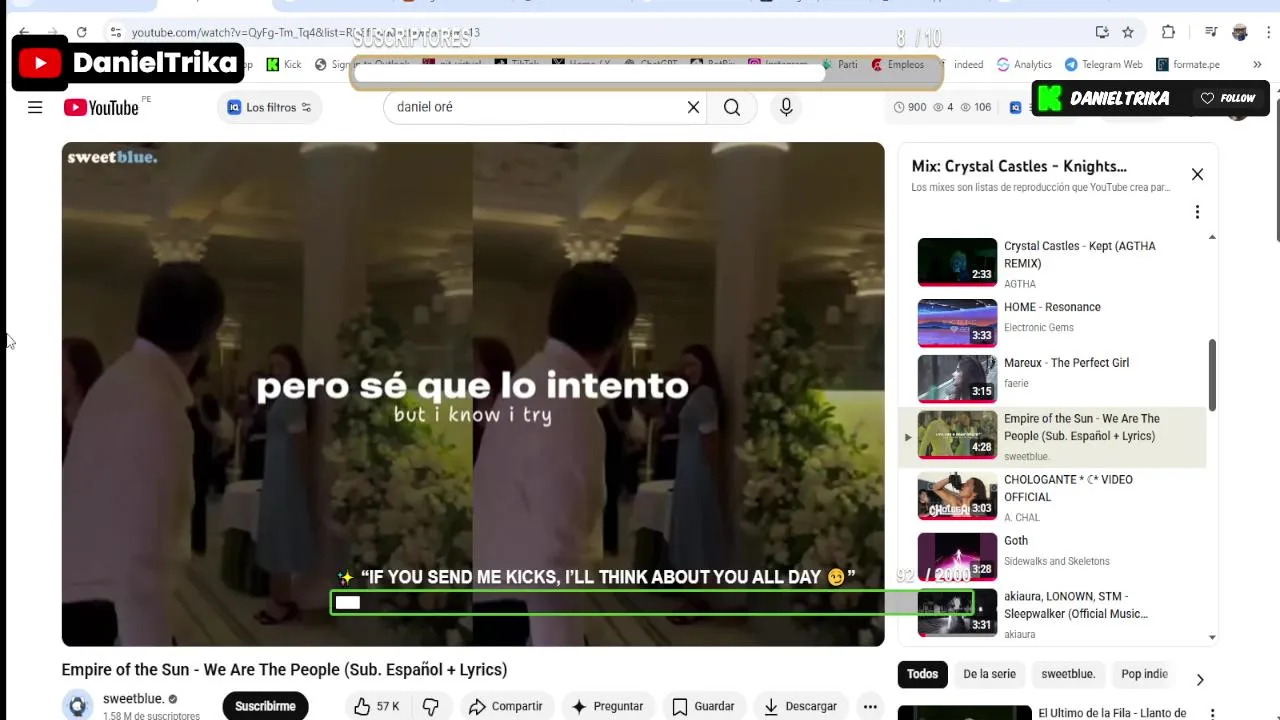
Task: Open the Telegram Web bookmark
Action: (x=1103, y=64)
